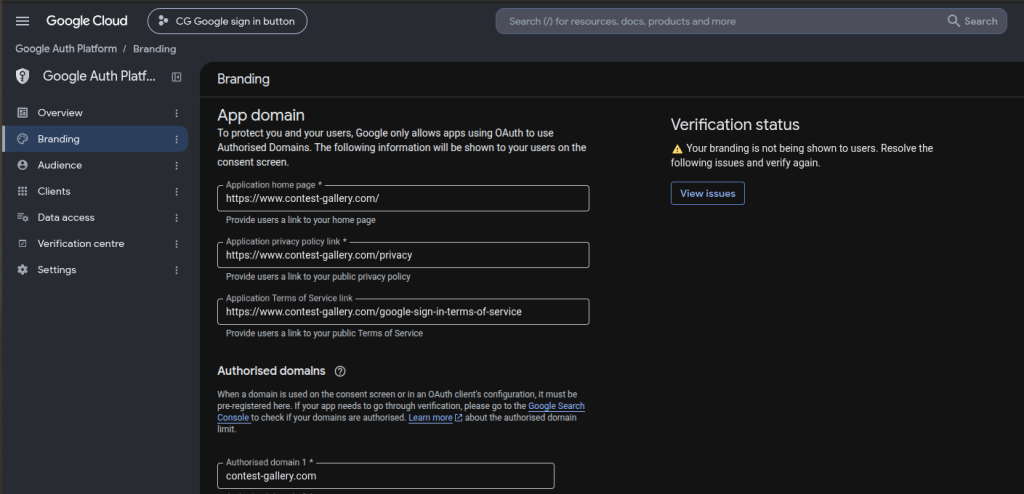Edit the Application Terms of Service link field
Screen dimensions: 1024x494
pos(403,312)
